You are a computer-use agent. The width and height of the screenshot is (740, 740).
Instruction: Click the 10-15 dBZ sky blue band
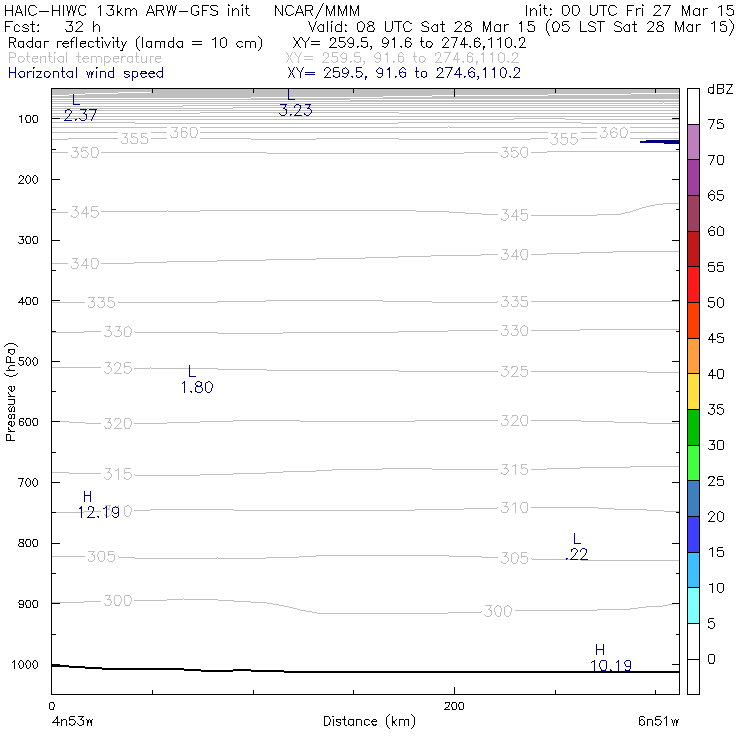coord(693,570)
